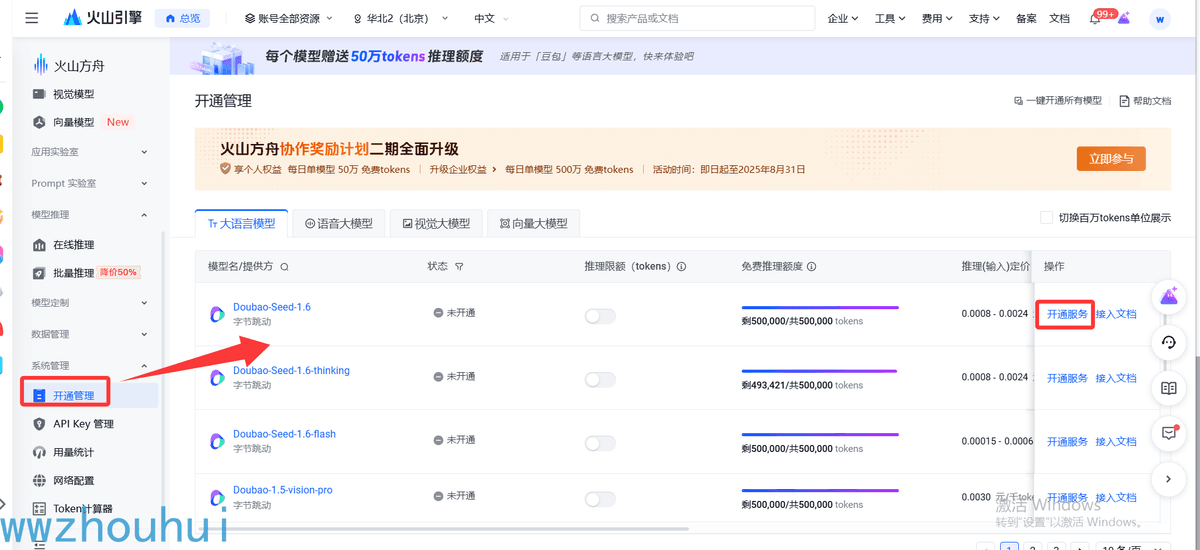Open the notification bell

[1095, 19]
